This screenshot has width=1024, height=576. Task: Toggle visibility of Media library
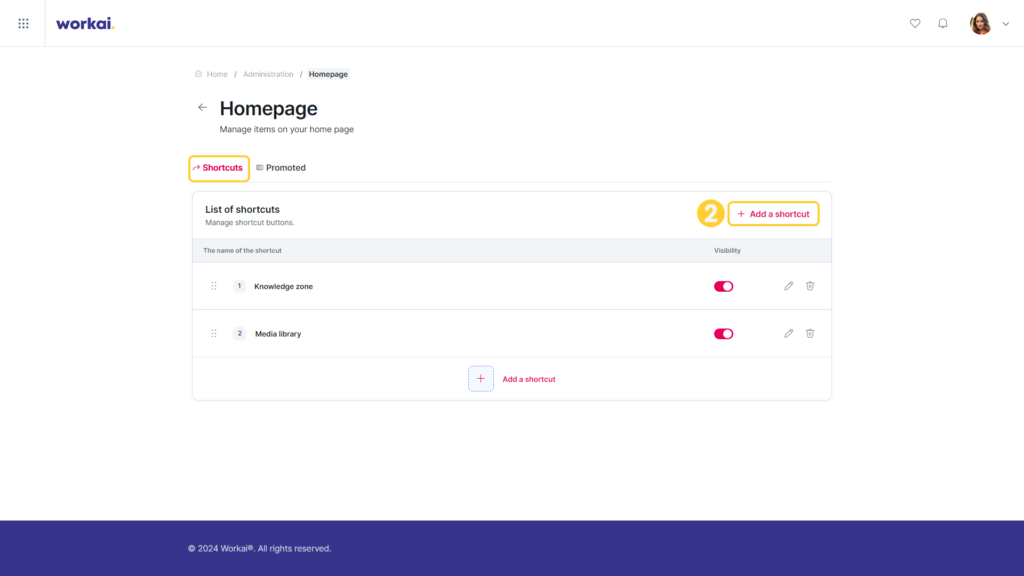724,334
